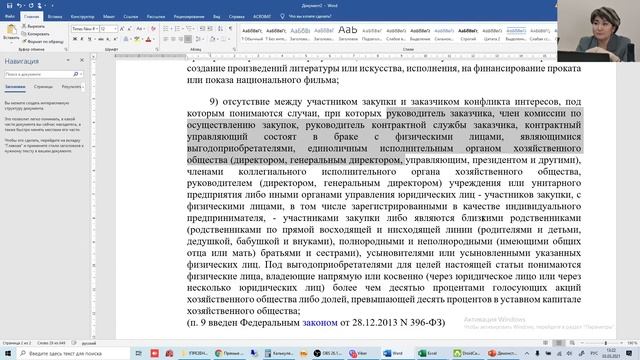Image resolution: width=640 pixels, height=360 pixels.
Task: Increase paragraph indent
Action: tap(210, 29)
